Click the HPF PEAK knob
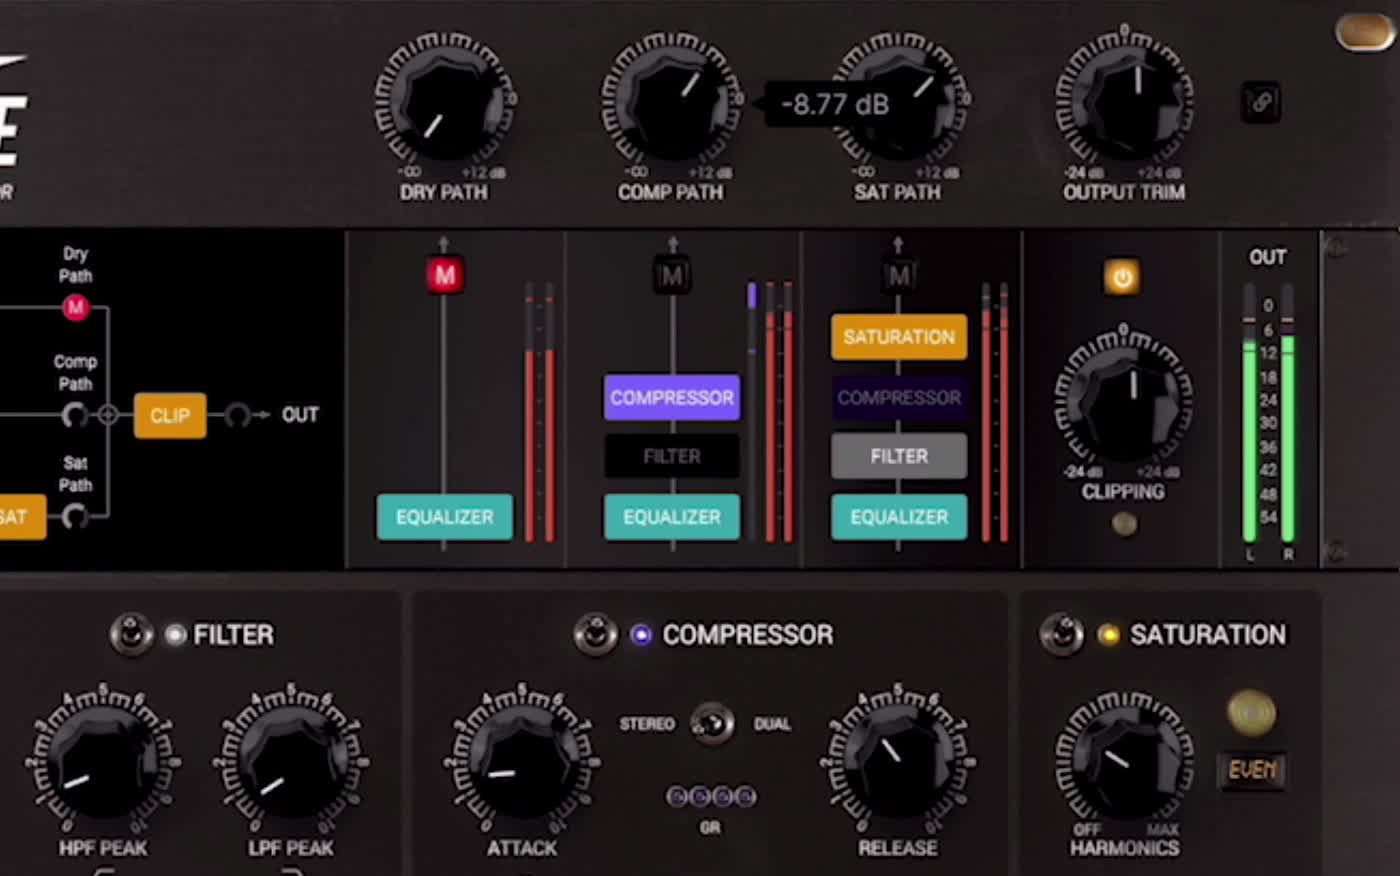The height and width of the screenshot is (876, 1400). coord(102,762)
